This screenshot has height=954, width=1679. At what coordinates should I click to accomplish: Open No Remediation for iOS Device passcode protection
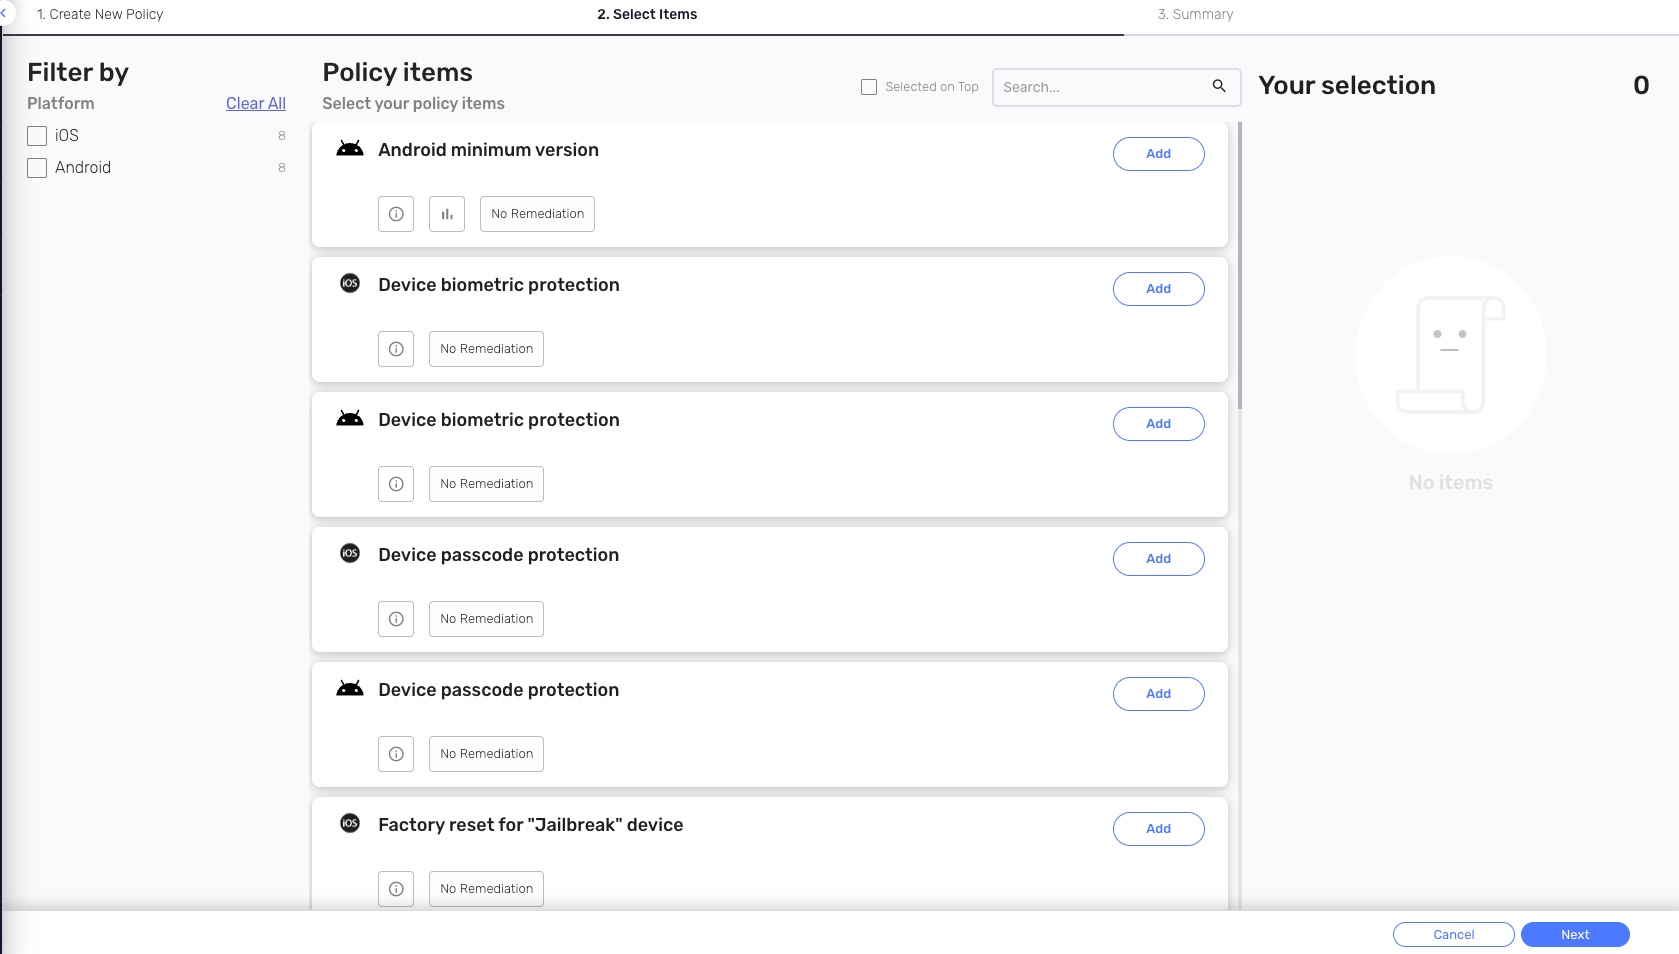pos(486,619)
